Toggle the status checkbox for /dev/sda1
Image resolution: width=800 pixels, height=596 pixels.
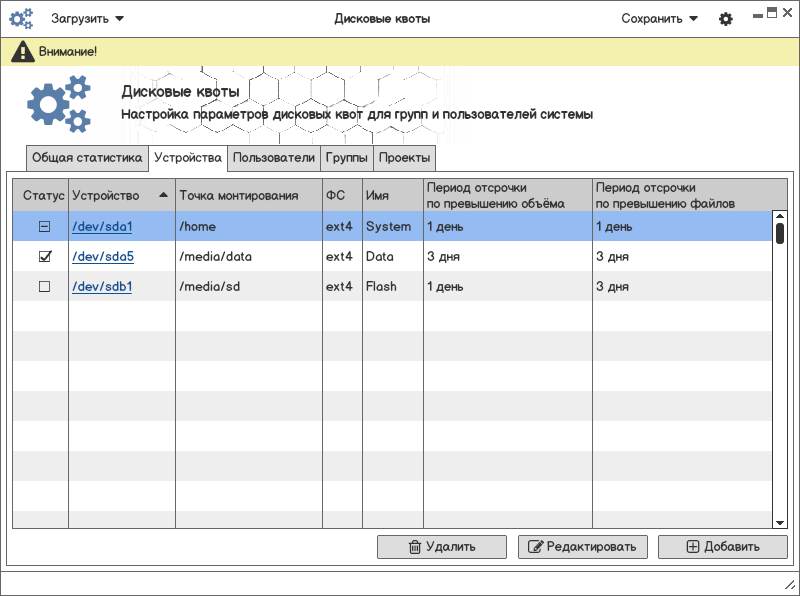(44, 227)
